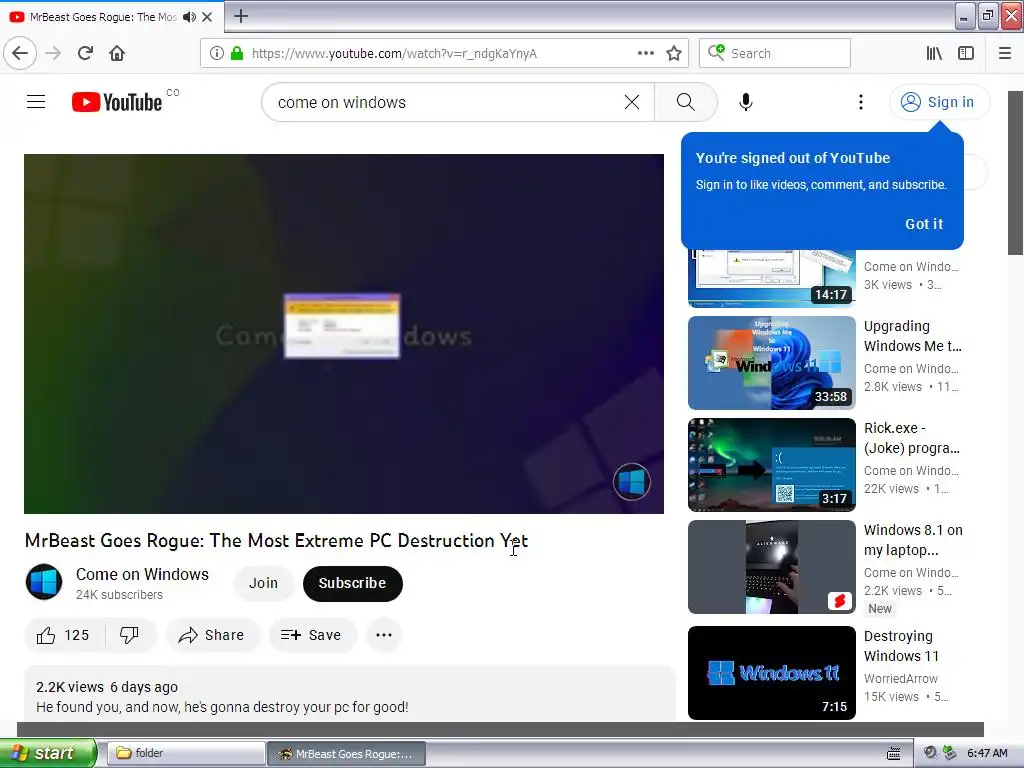Go back with the browser back arrow
This screenshot has height=768, width=1024.
click(x=20, y=53)
